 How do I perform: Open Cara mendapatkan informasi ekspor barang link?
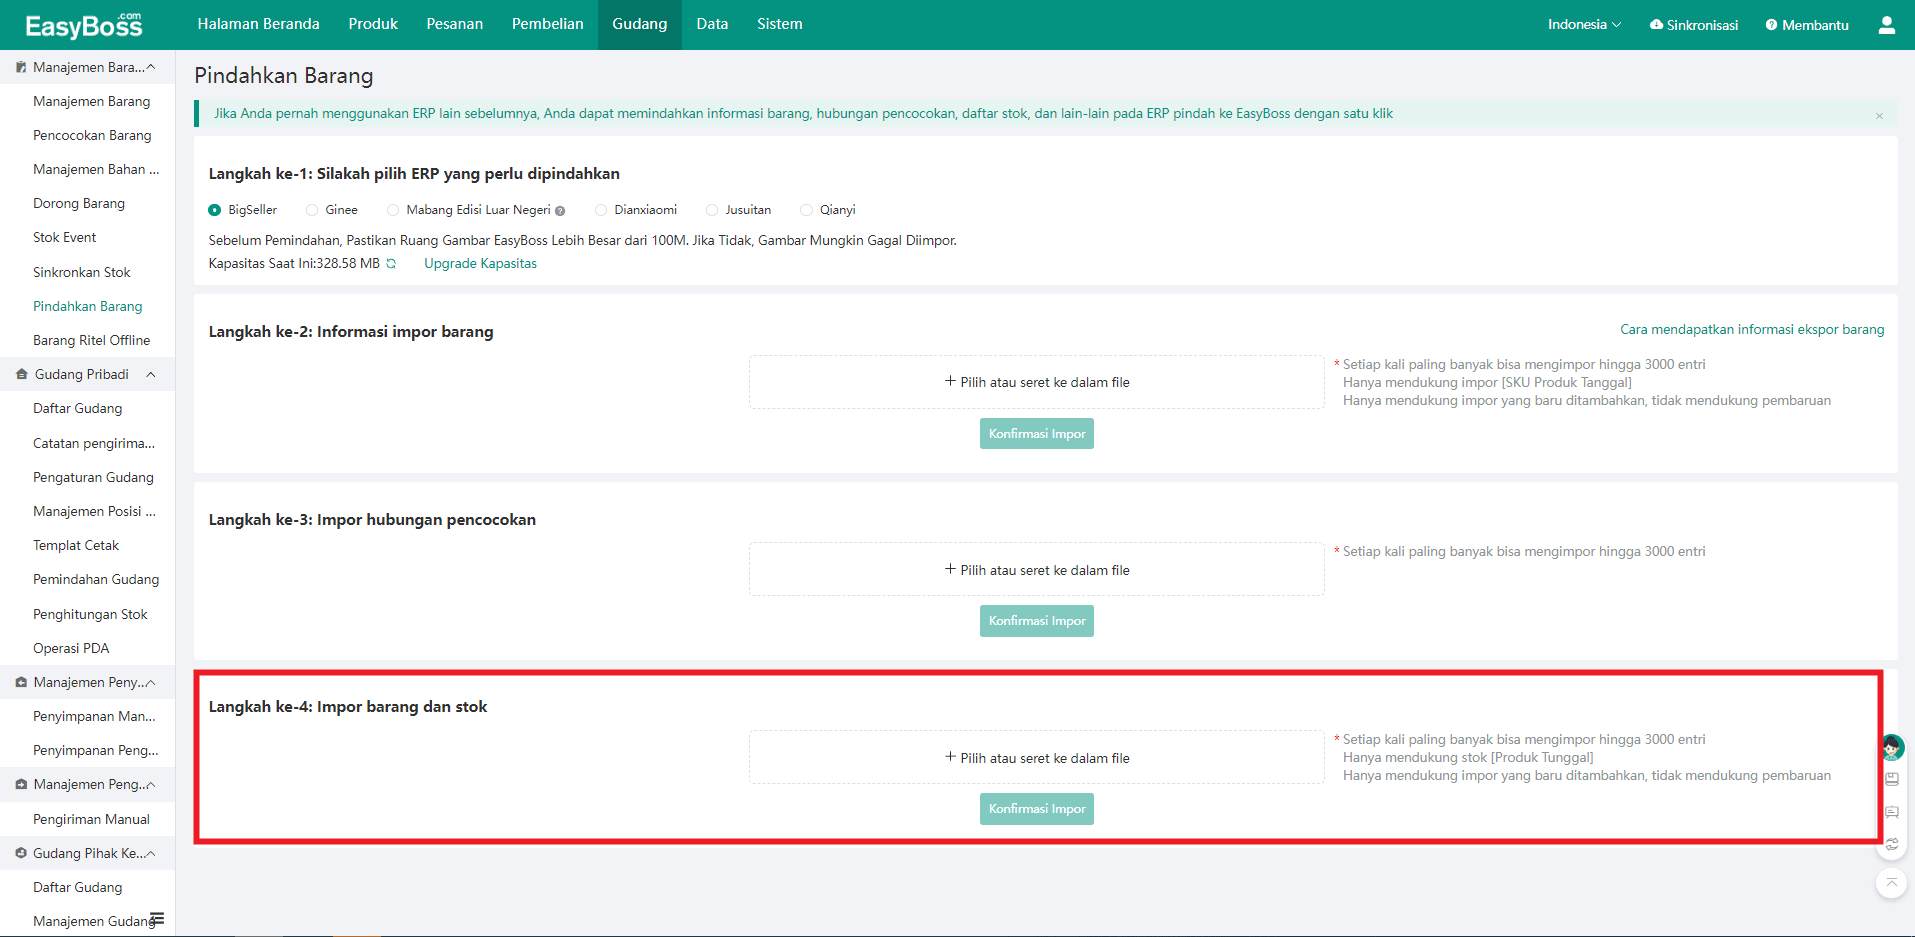(x=1752, y=330)
